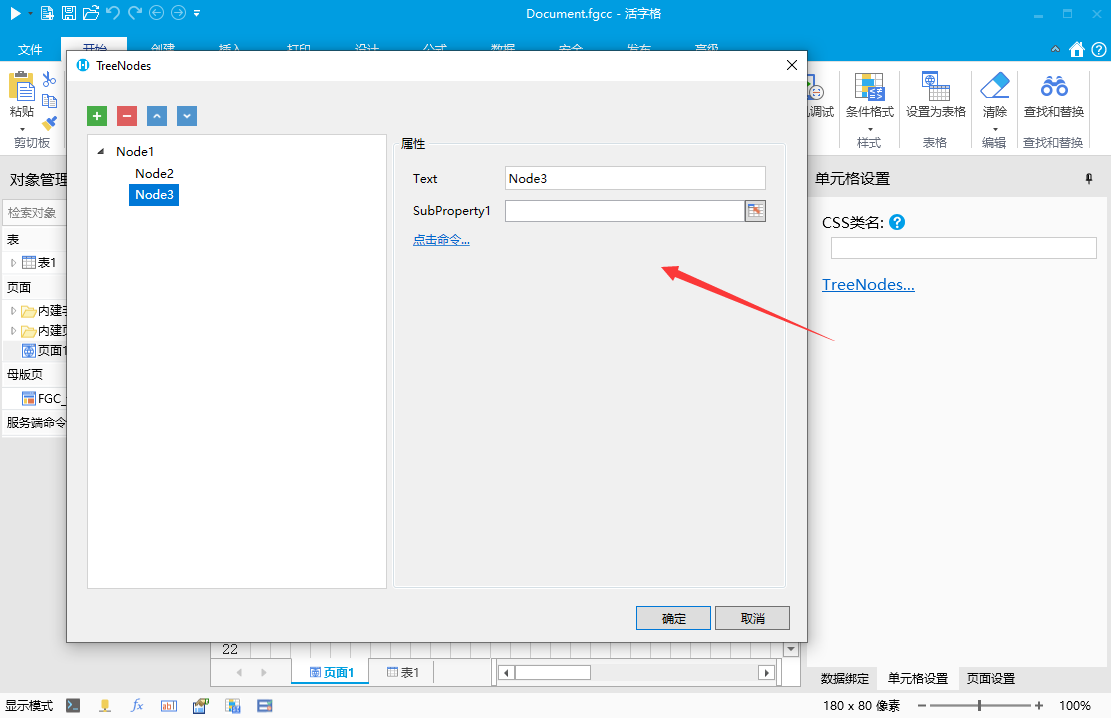Expand the first 内建 folder in pages
The image size is (1111, 718).
click(x=13, y=310)
